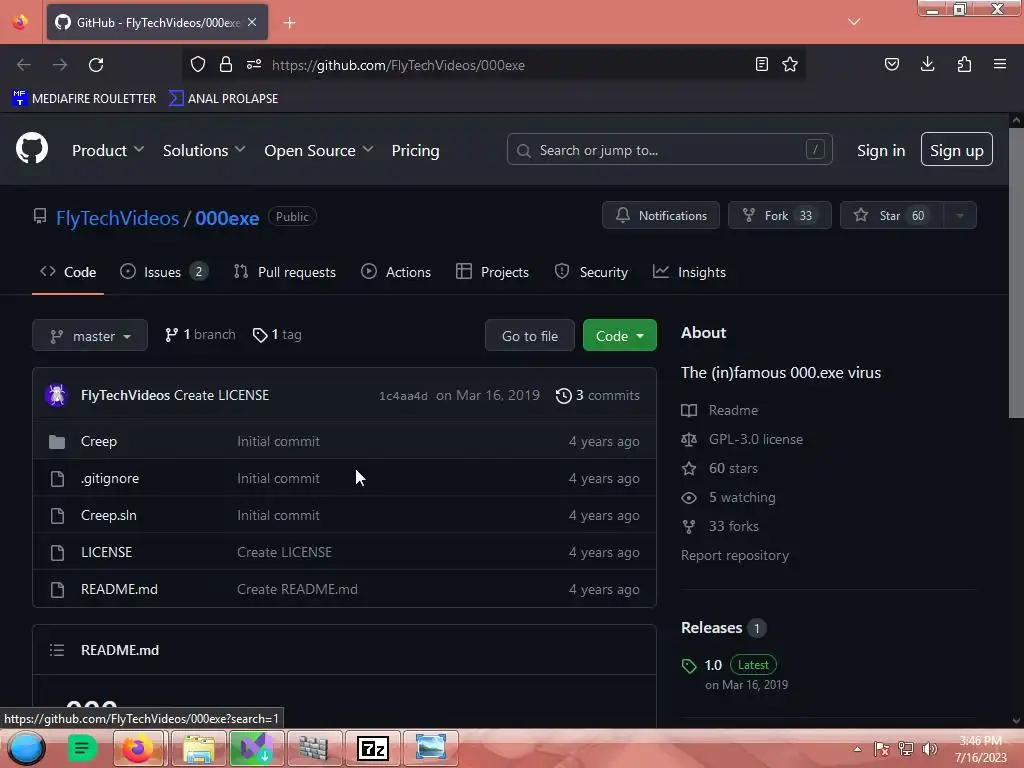
Task: Click the page vertical scrollbar thumb
Action: tap(1016, 272)
